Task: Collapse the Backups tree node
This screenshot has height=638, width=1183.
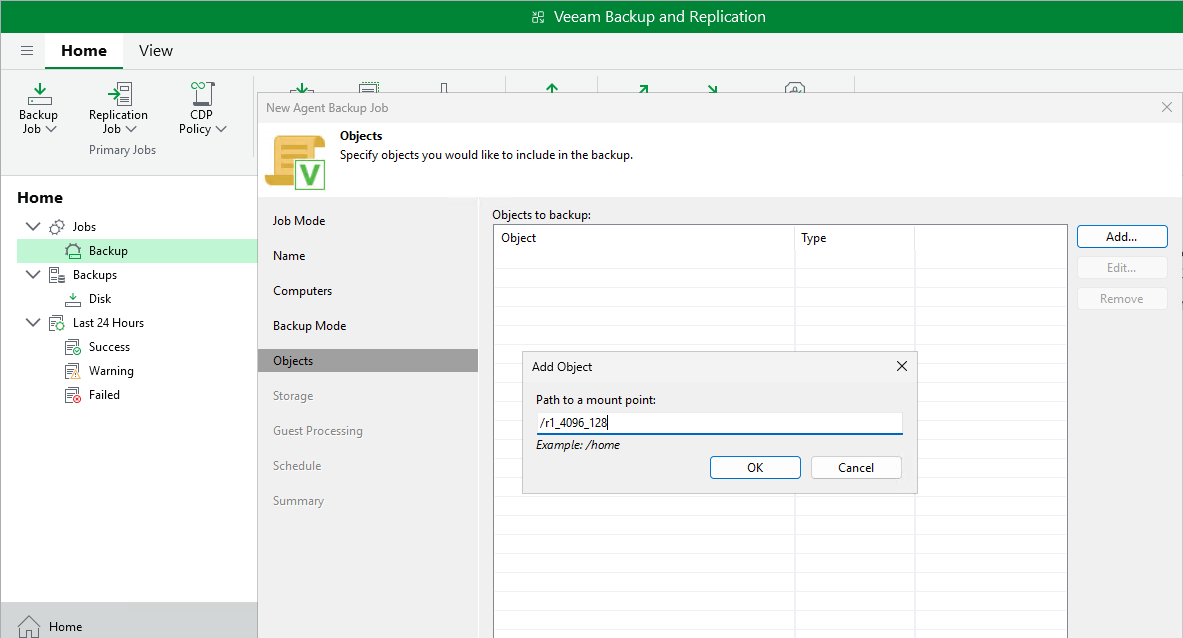Action: 32,275
